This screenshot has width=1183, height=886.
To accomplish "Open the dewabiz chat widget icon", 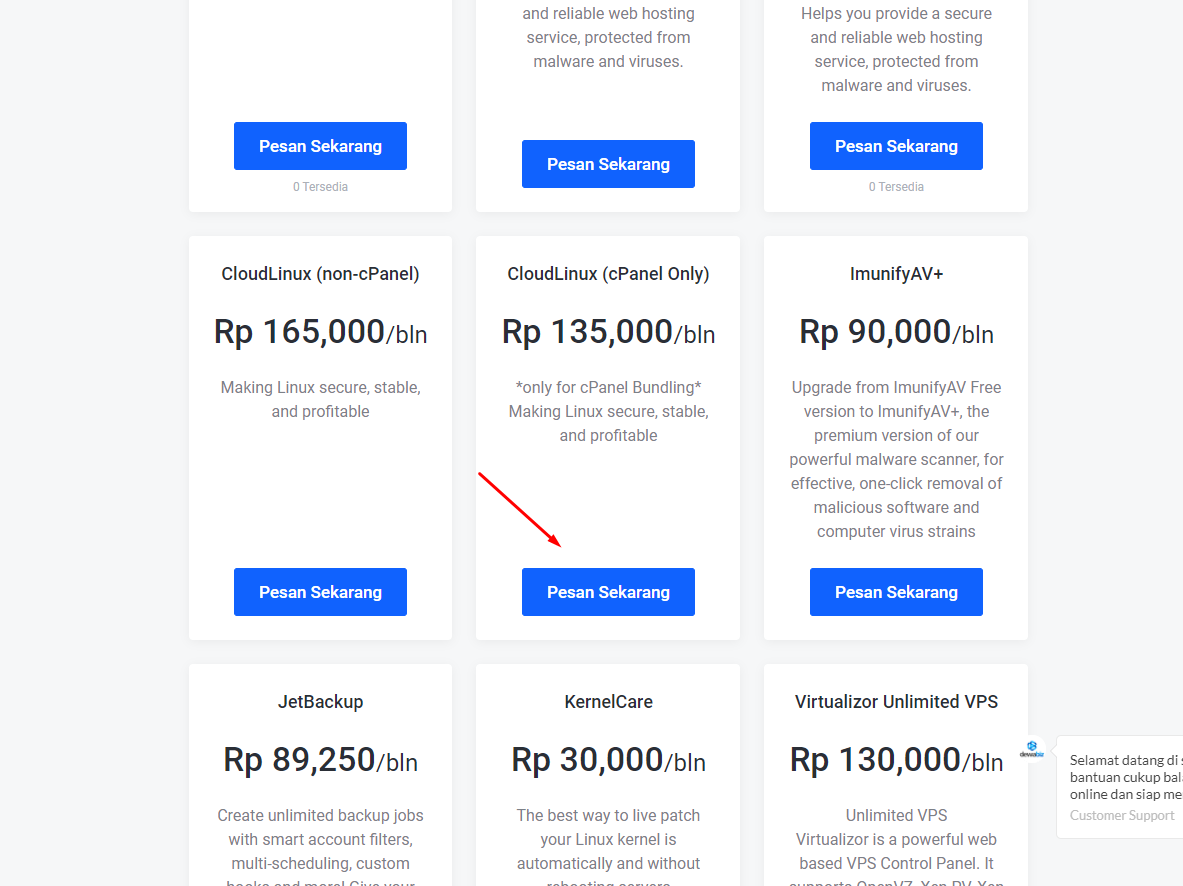I will point(1031,749).
